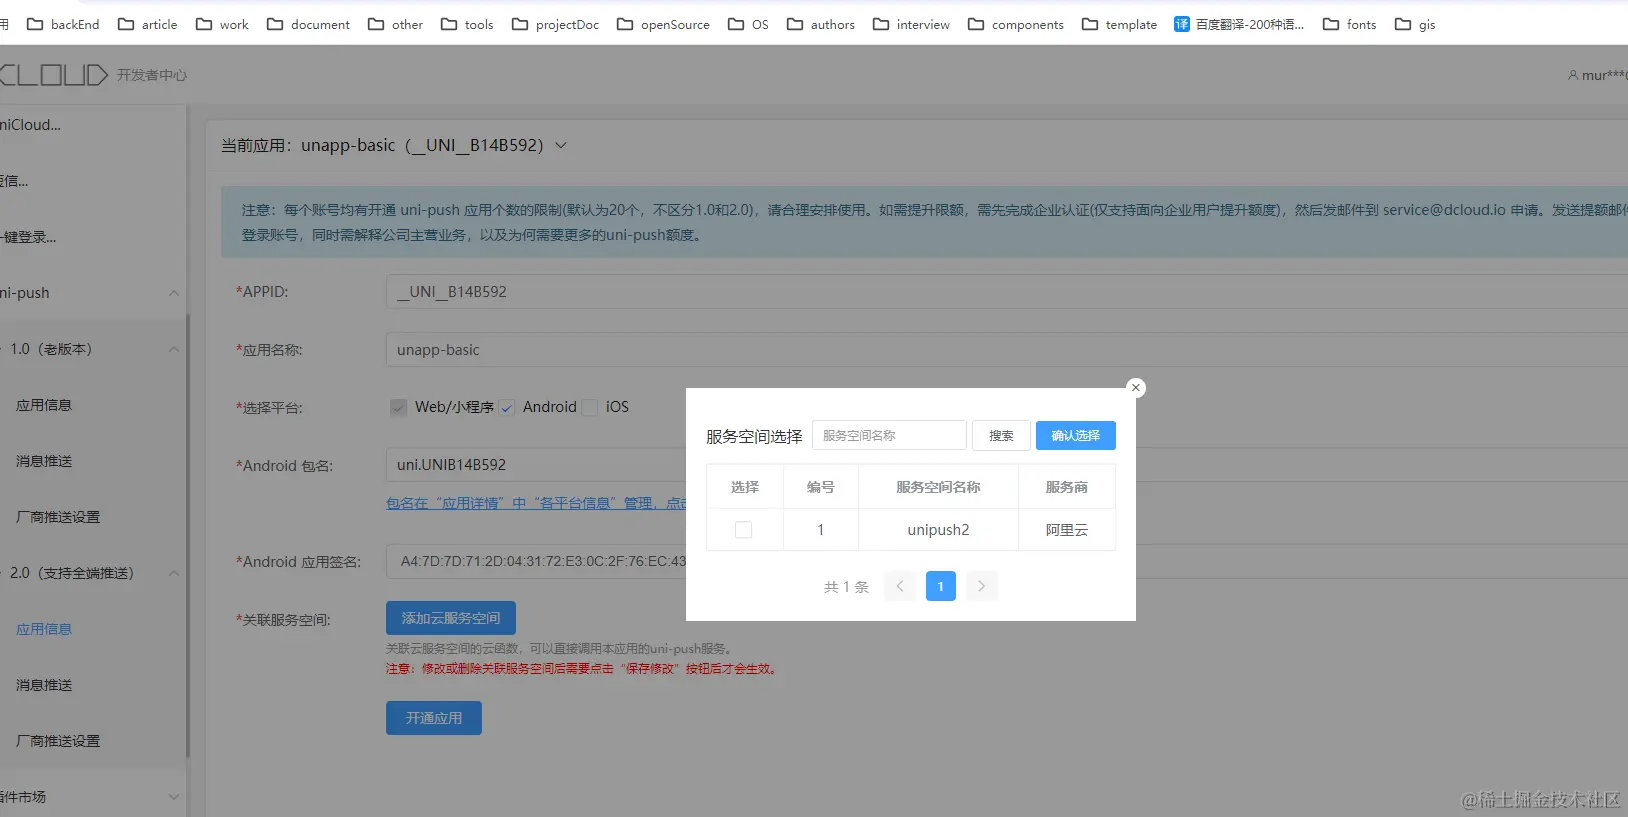Go to previous page in dialog pagination
1628x817 pixels.
point(899,586)
